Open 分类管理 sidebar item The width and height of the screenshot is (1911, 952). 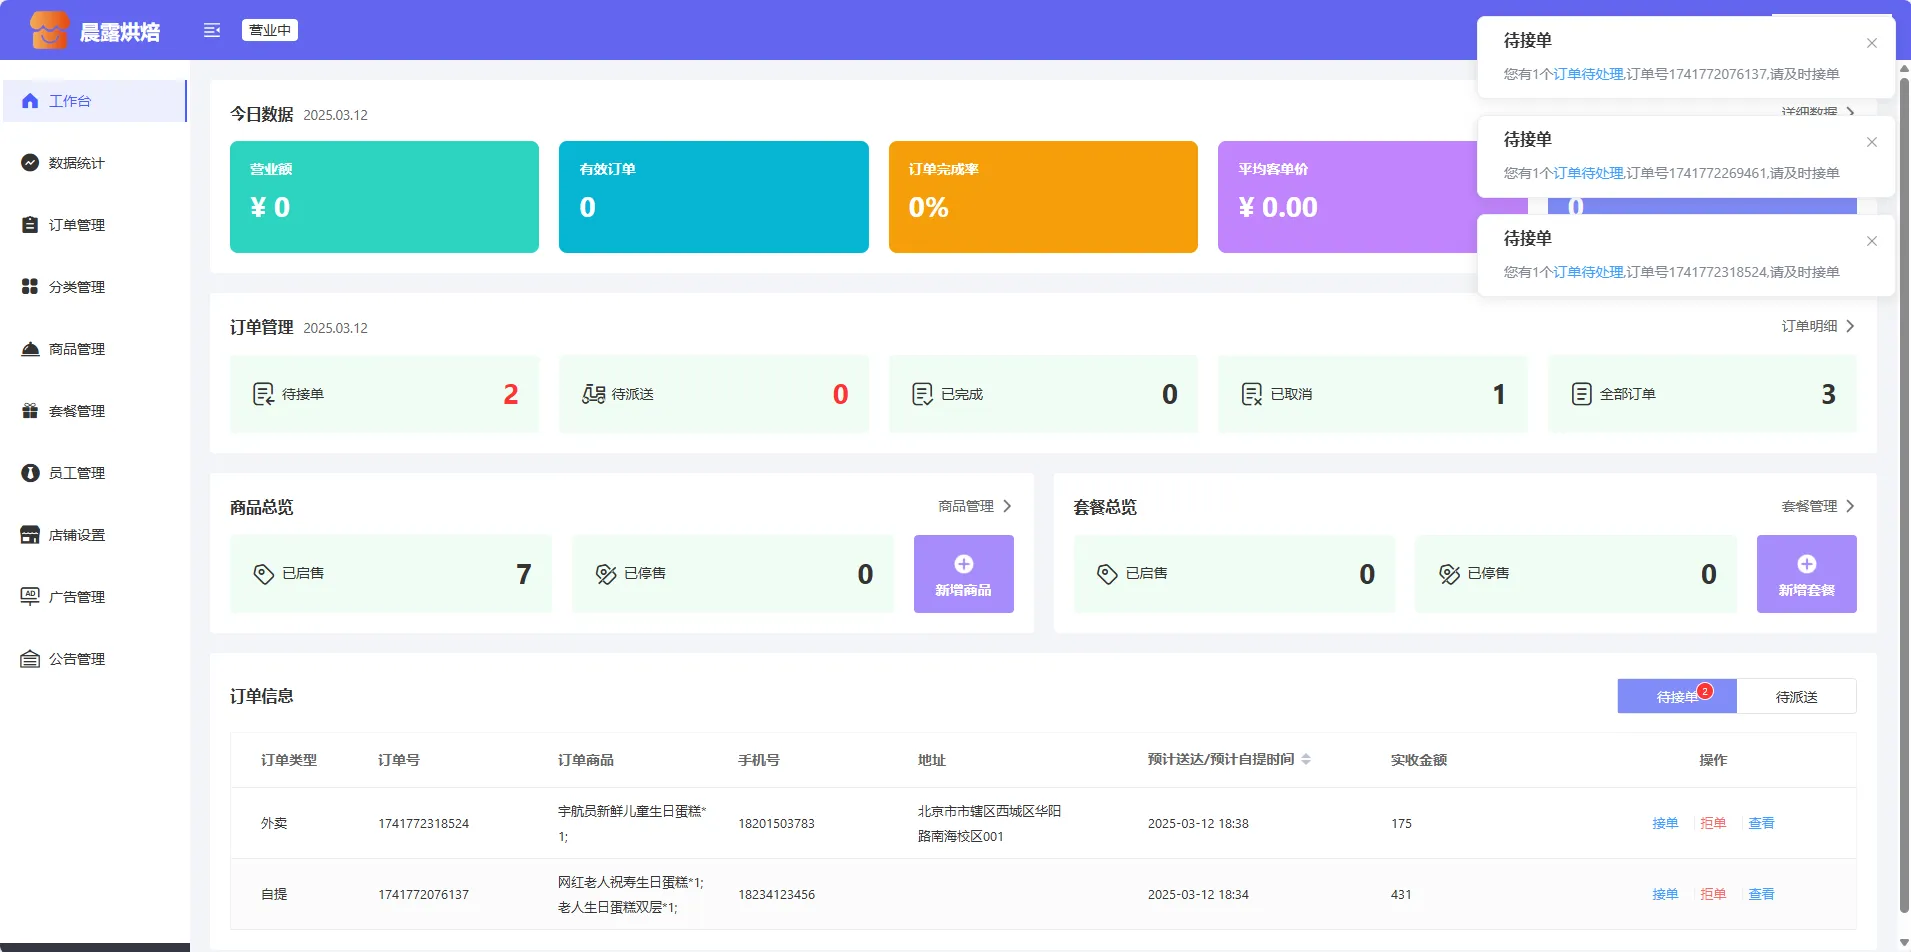pos(76,287)
